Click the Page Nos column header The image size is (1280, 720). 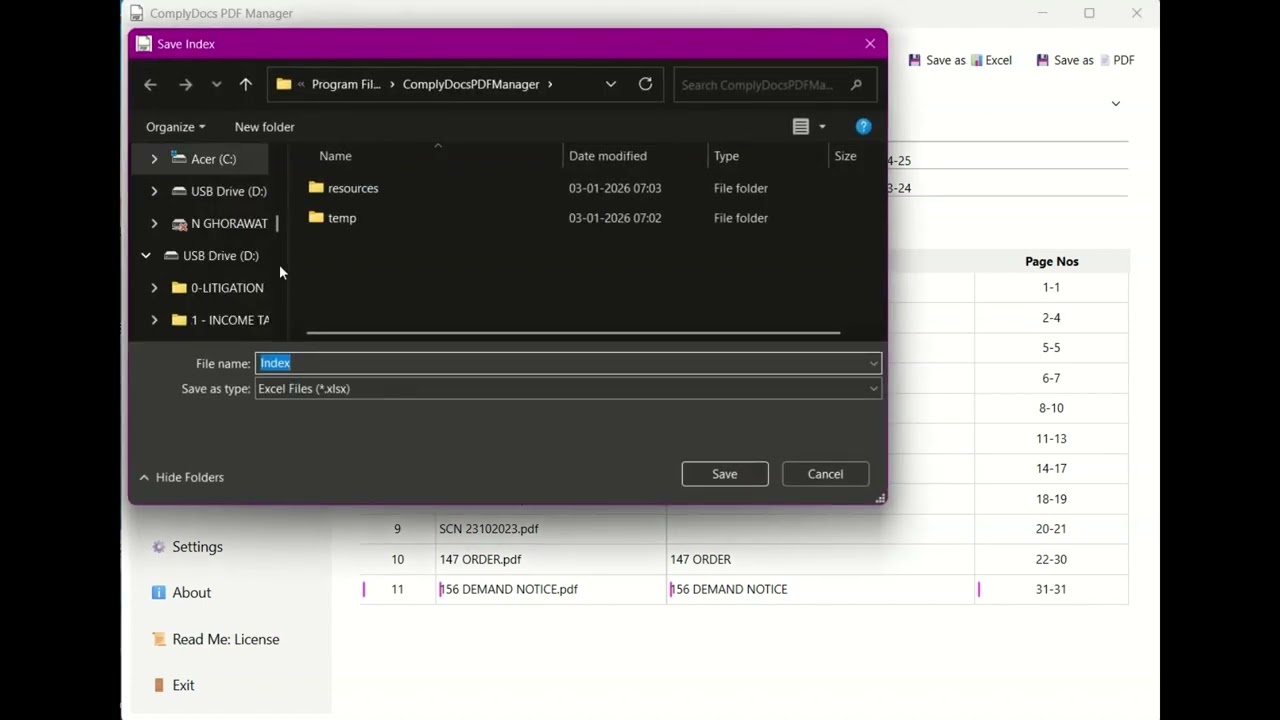[1051, 261]
